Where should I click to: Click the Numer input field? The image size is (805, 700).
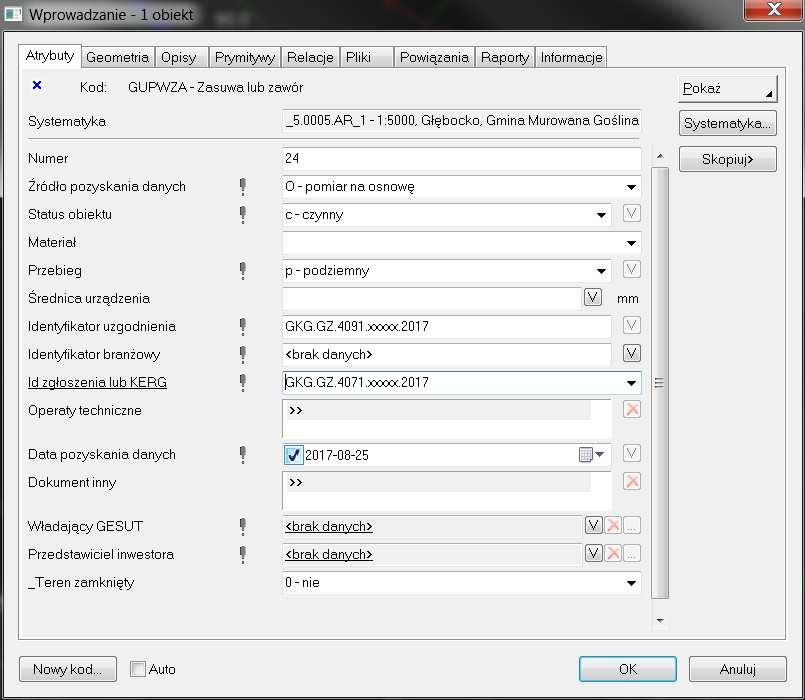coord(462,158)
